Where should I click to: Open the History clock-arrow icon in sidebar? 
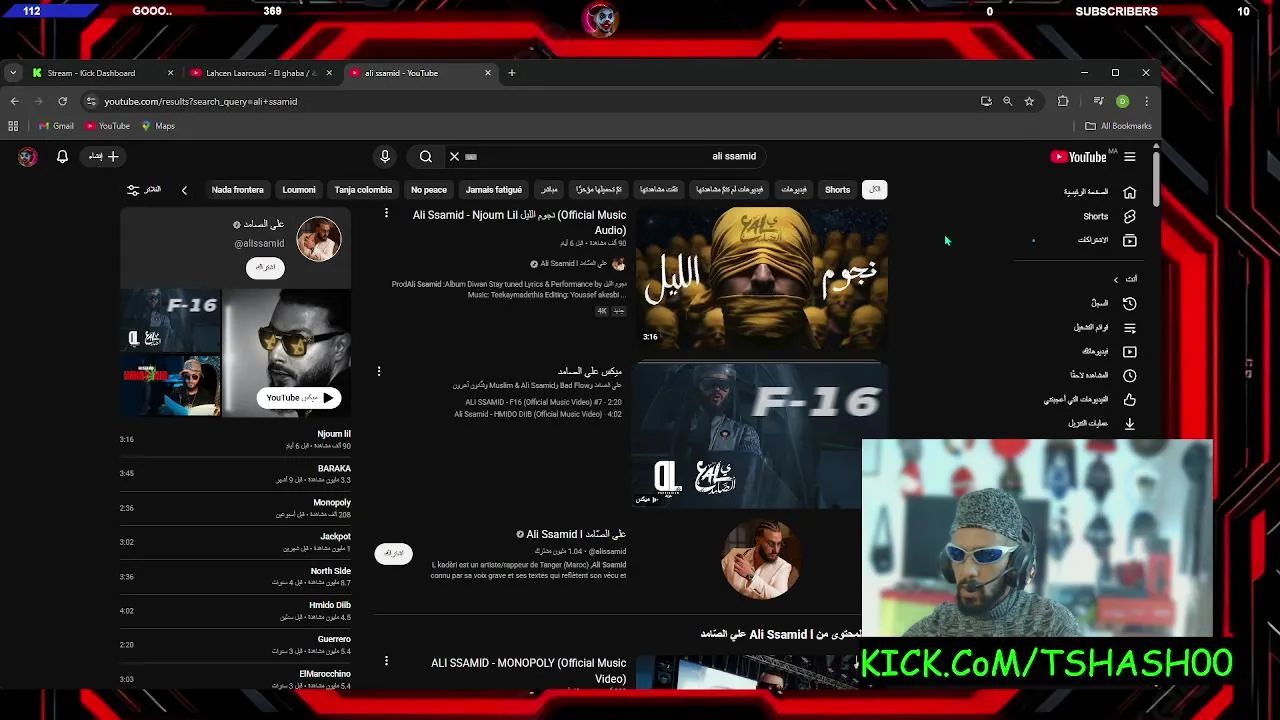(1130, 303)
